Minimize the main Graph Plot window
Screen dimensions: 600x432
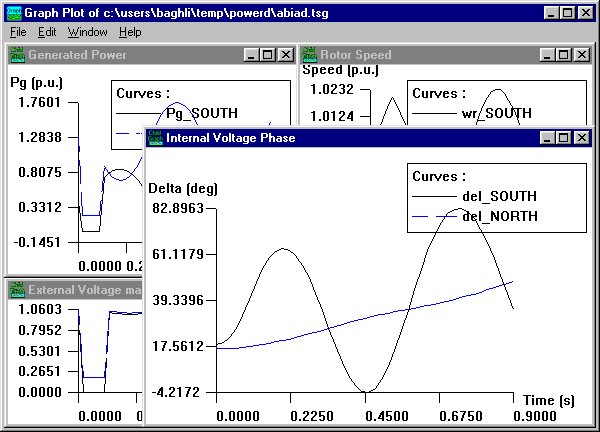click(551, 13)
